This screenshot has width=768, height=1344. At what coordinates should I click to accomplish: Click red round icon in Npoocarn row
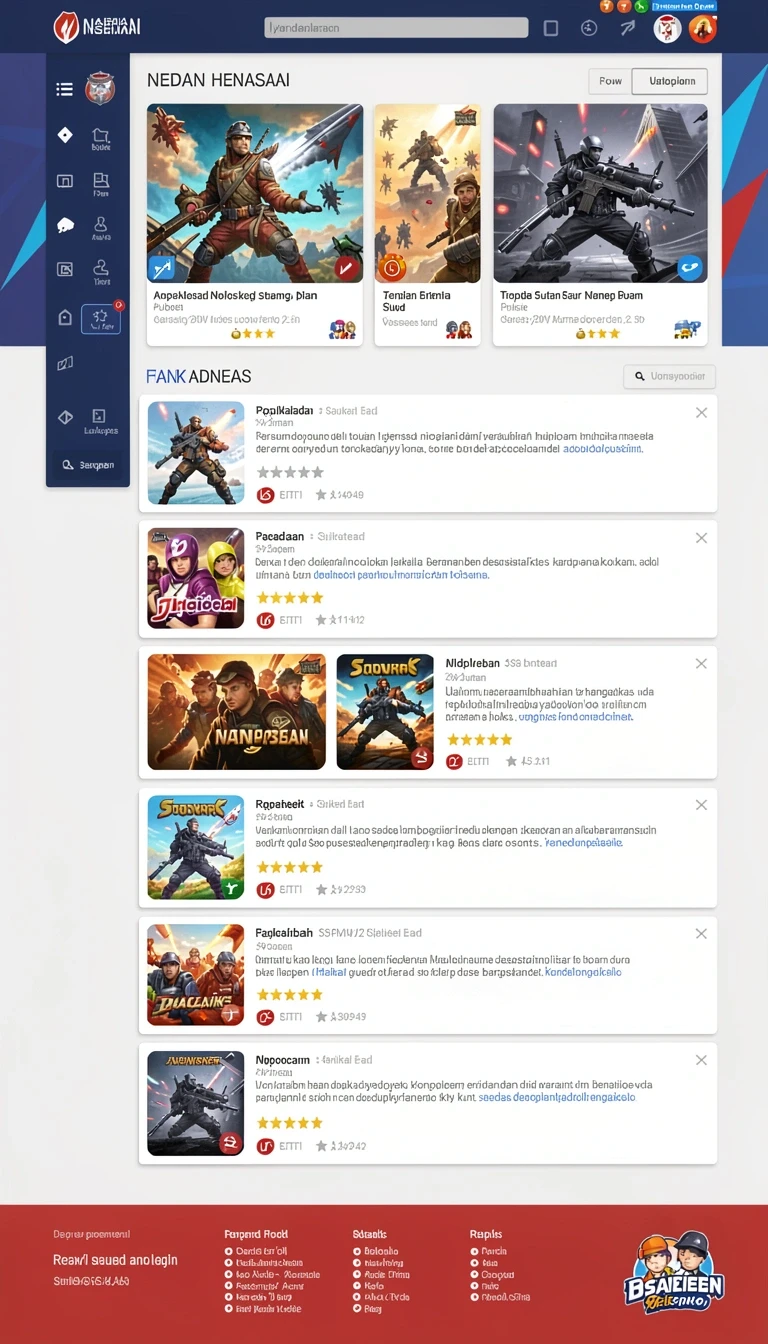tap(265, 1146)
